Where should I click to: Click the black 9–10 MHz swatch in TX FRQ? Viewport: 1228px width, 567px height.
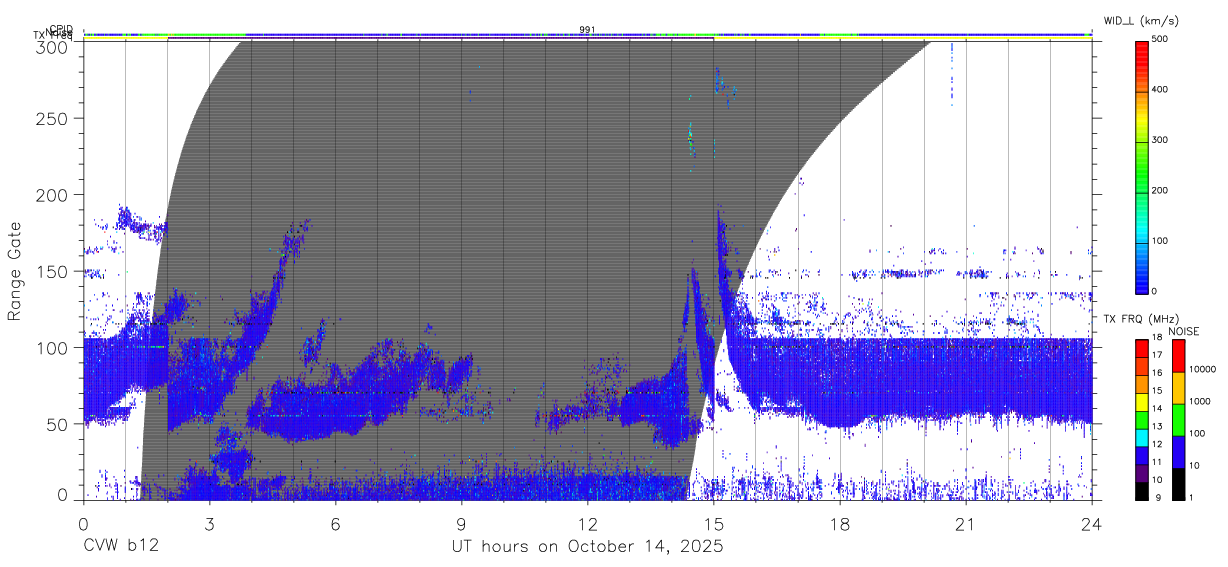click(1141, 490)
